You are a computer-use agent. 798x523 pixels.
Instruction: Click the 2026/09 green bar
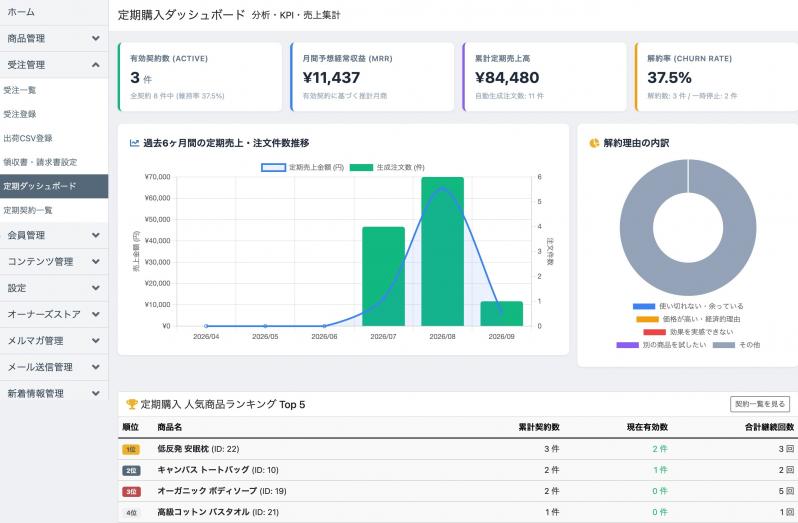click(501, 313)
